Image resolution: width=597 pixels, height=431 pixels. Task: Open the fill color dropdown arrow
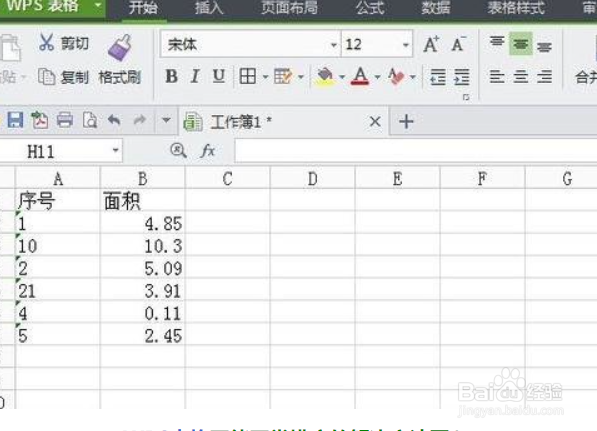point(342,77)
